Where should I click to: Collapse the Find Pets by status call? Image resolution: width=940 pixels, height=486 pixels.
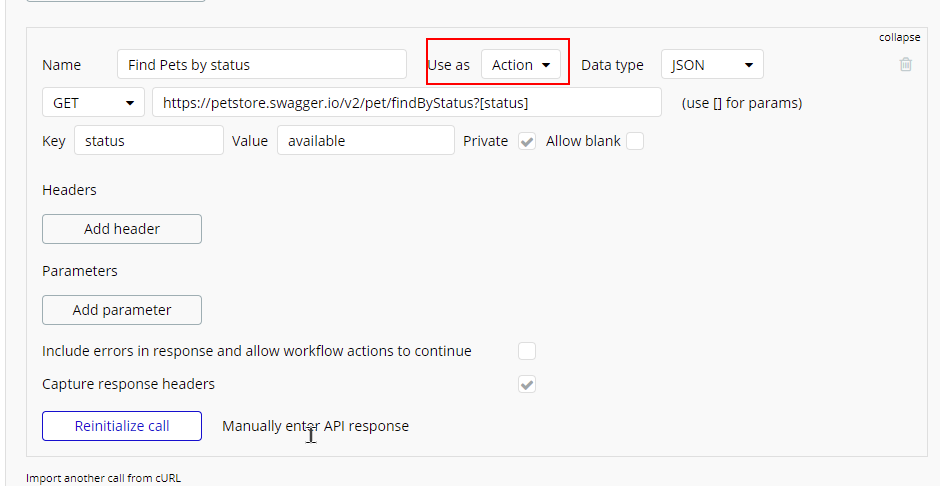899,37
